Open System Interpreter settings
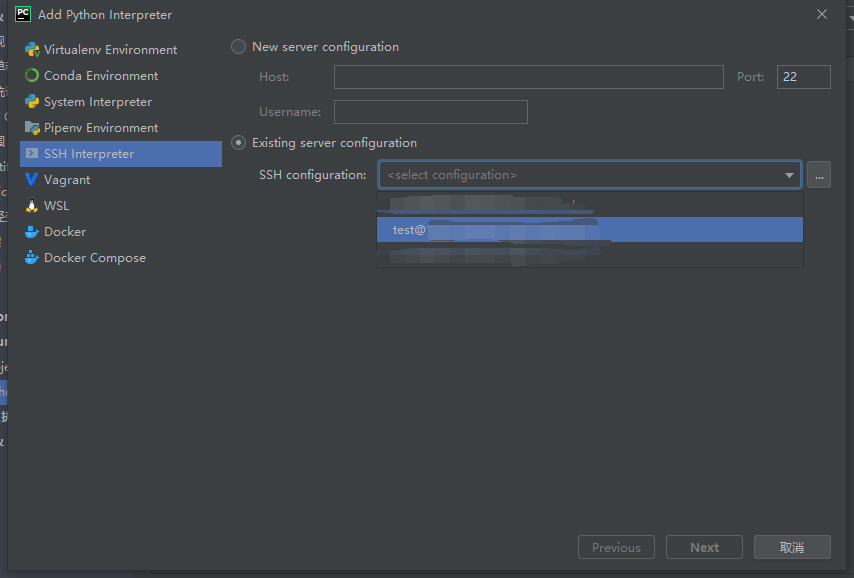The width and height of the screenshot is (854, 578). click(121, 102)
